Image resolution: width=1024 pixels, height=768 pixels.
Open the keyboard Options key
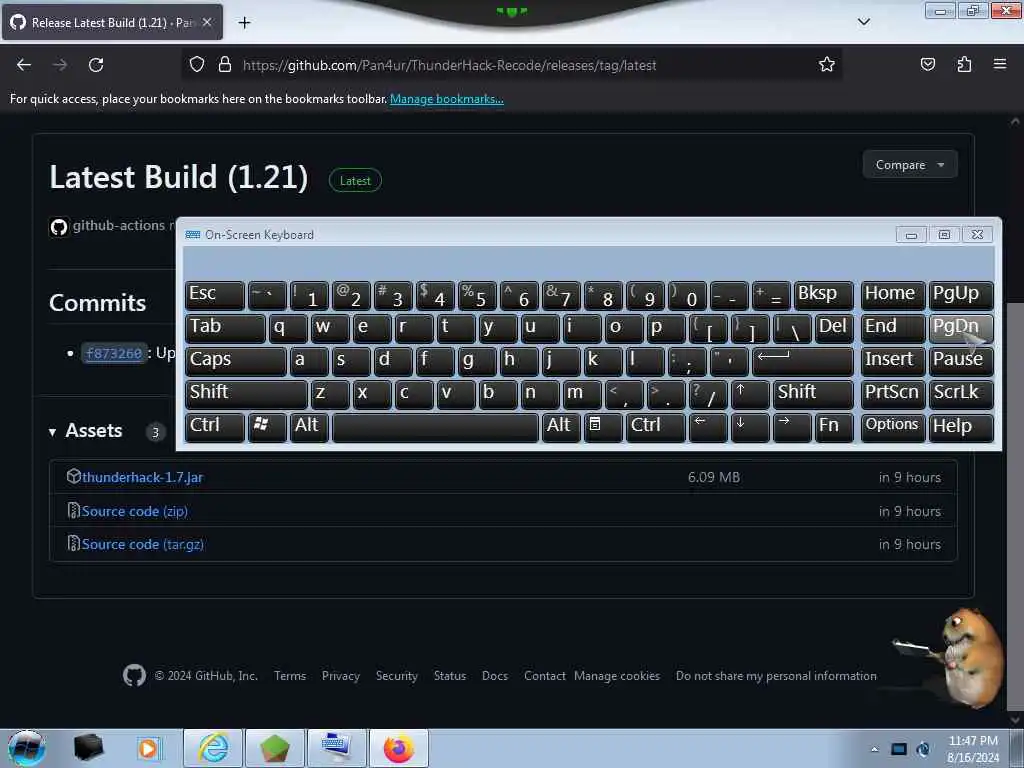pos(893,427)
